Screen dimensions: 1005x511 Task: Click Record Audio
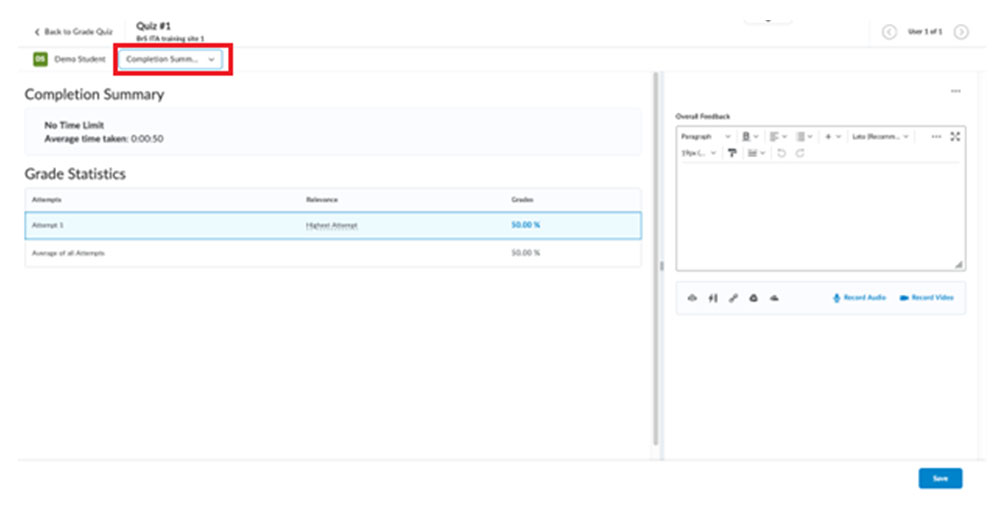click(x=859, y=298)
